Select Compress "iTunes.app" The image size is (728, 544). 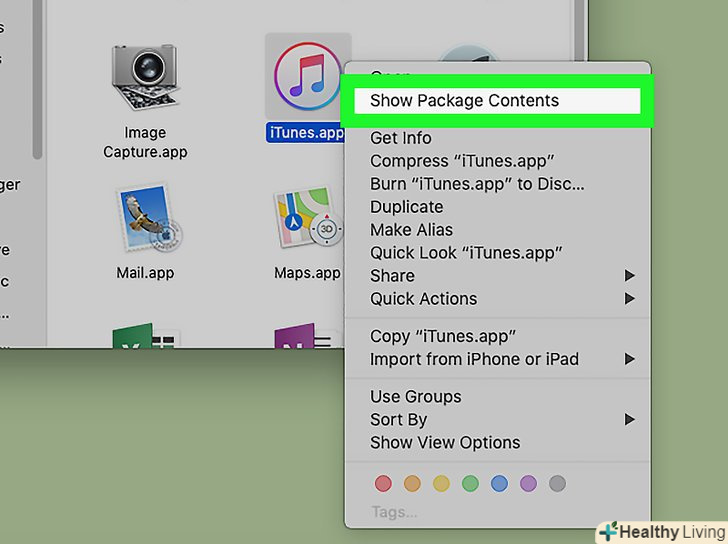pyautogui.click(x=497, y=161)
